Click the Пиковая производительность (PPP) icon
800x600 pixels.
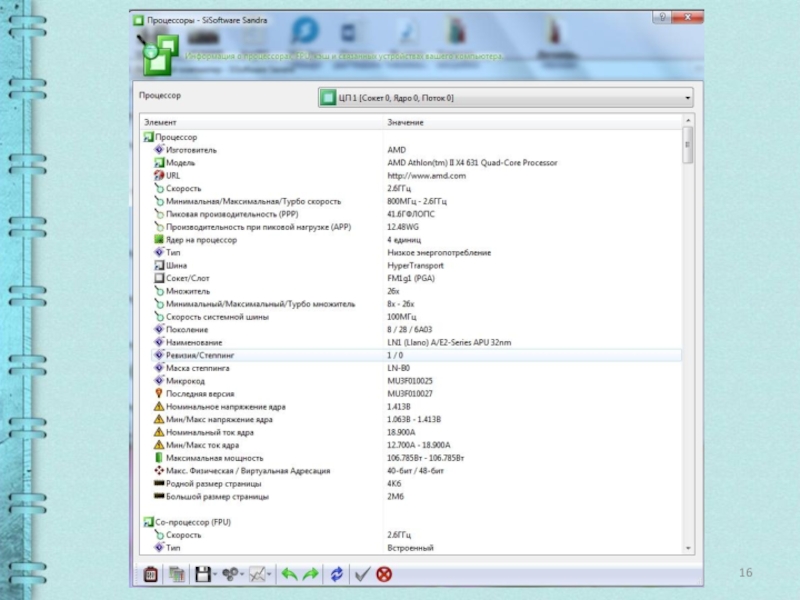(x=159, y=214)
